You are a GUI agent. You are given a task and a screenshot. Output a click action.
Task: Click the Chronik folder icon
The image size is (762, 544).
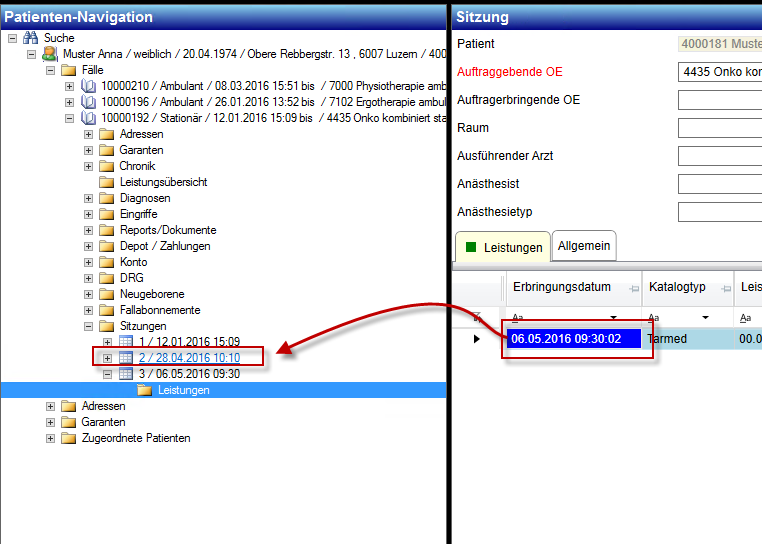pyautogui.click(x=106, y=166)
